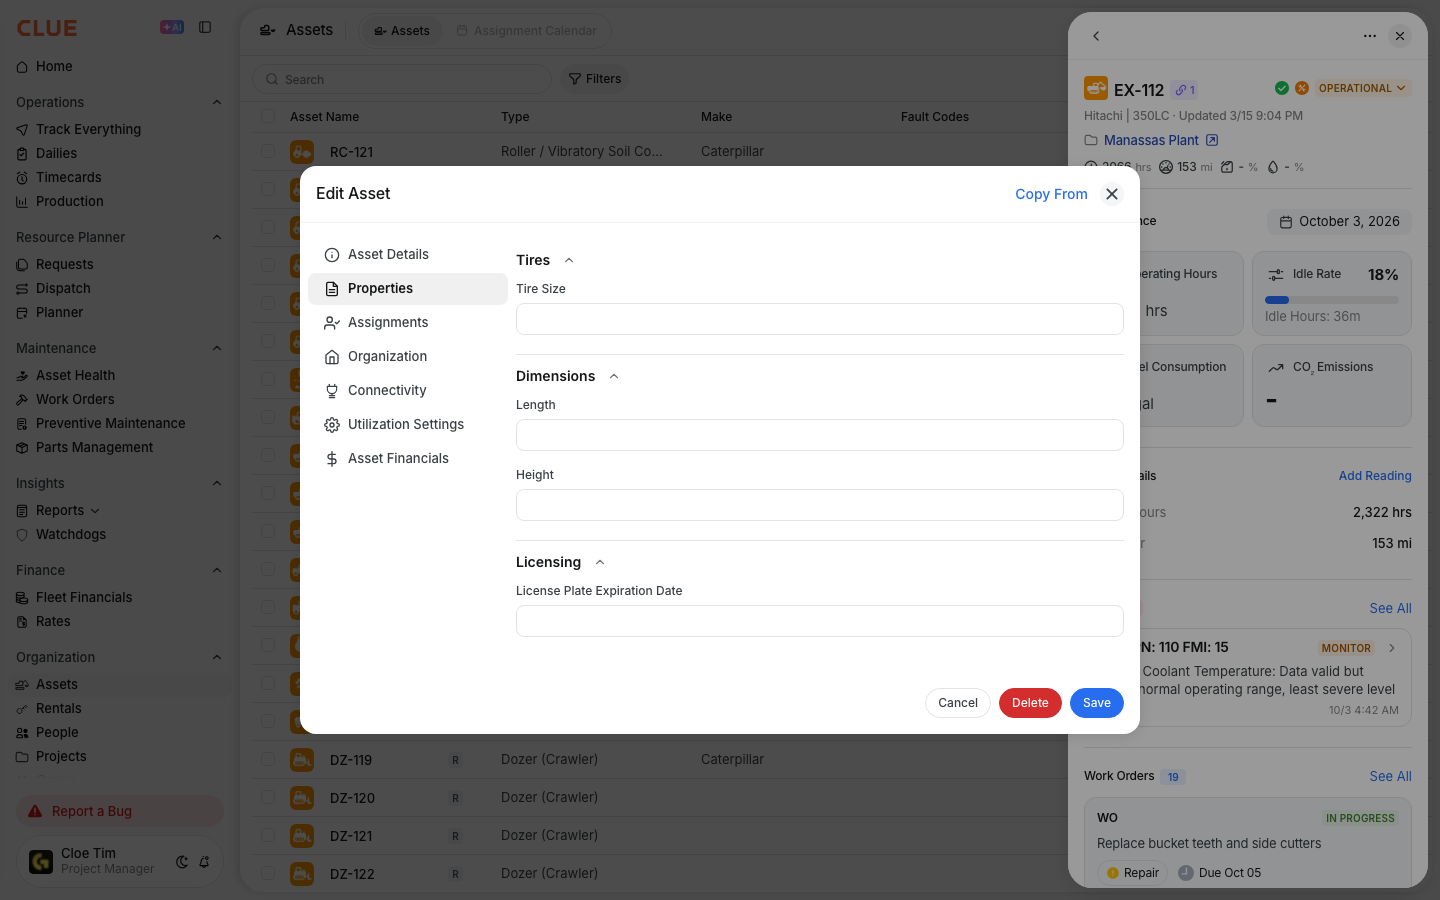Viewport: 1440px width, 900px height.
Task: Open the OPERATIONAL status dropdown
Action: click(x=1362, y=88)
